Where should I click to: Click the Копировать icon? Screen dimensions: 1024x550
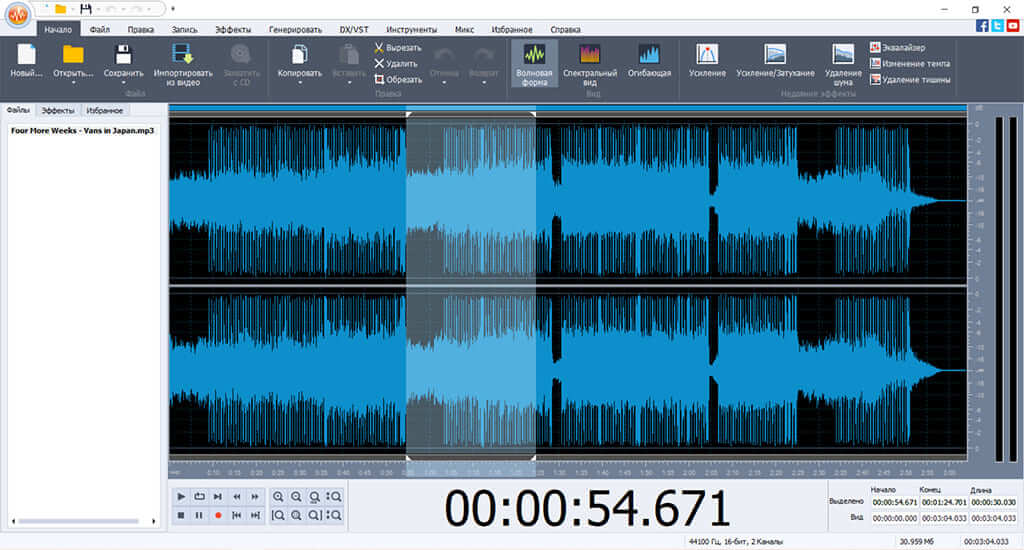[x=300, y=56]
